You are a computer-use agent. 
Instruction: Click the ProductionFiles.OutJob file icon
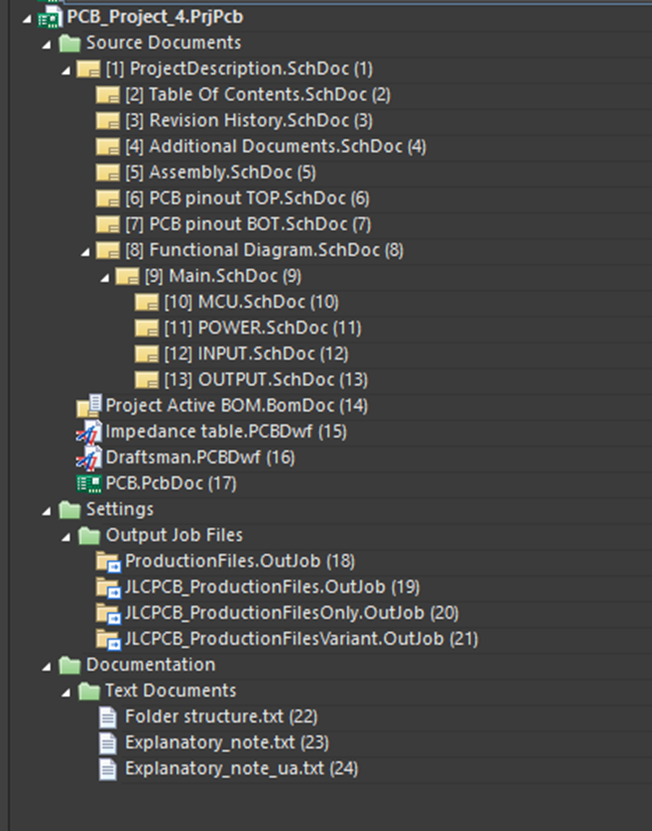[x=108, y=561]
